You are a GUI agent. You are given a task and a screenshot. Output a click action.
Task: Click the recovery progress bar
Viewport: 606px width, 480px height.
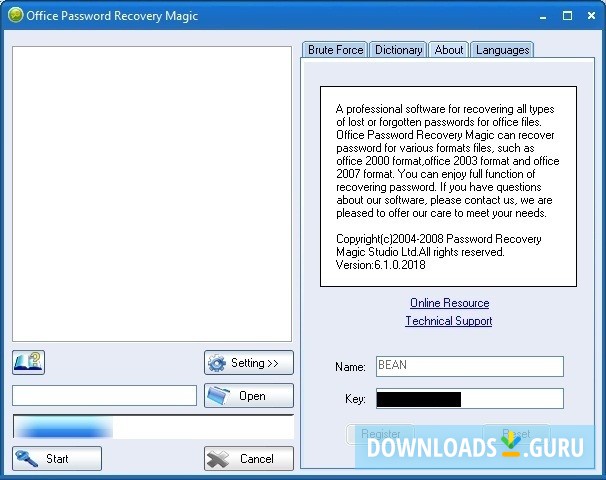[x=153, y=426]
